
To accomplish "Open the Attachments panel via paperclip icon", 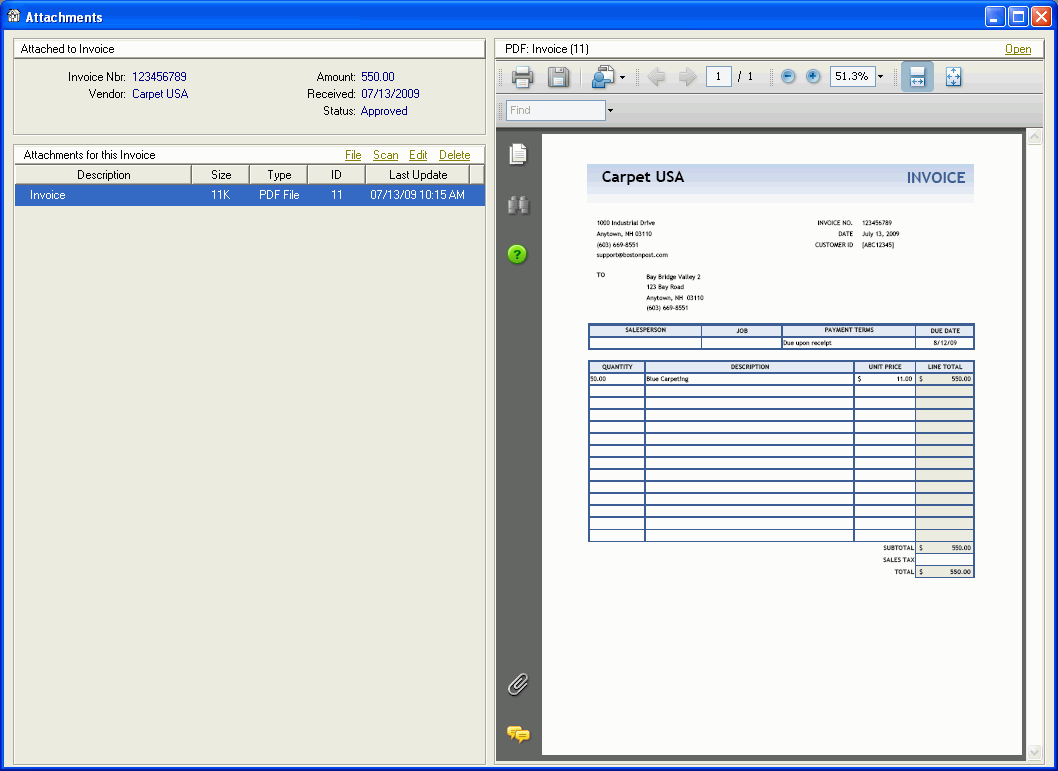I will [x=517, y=684].
